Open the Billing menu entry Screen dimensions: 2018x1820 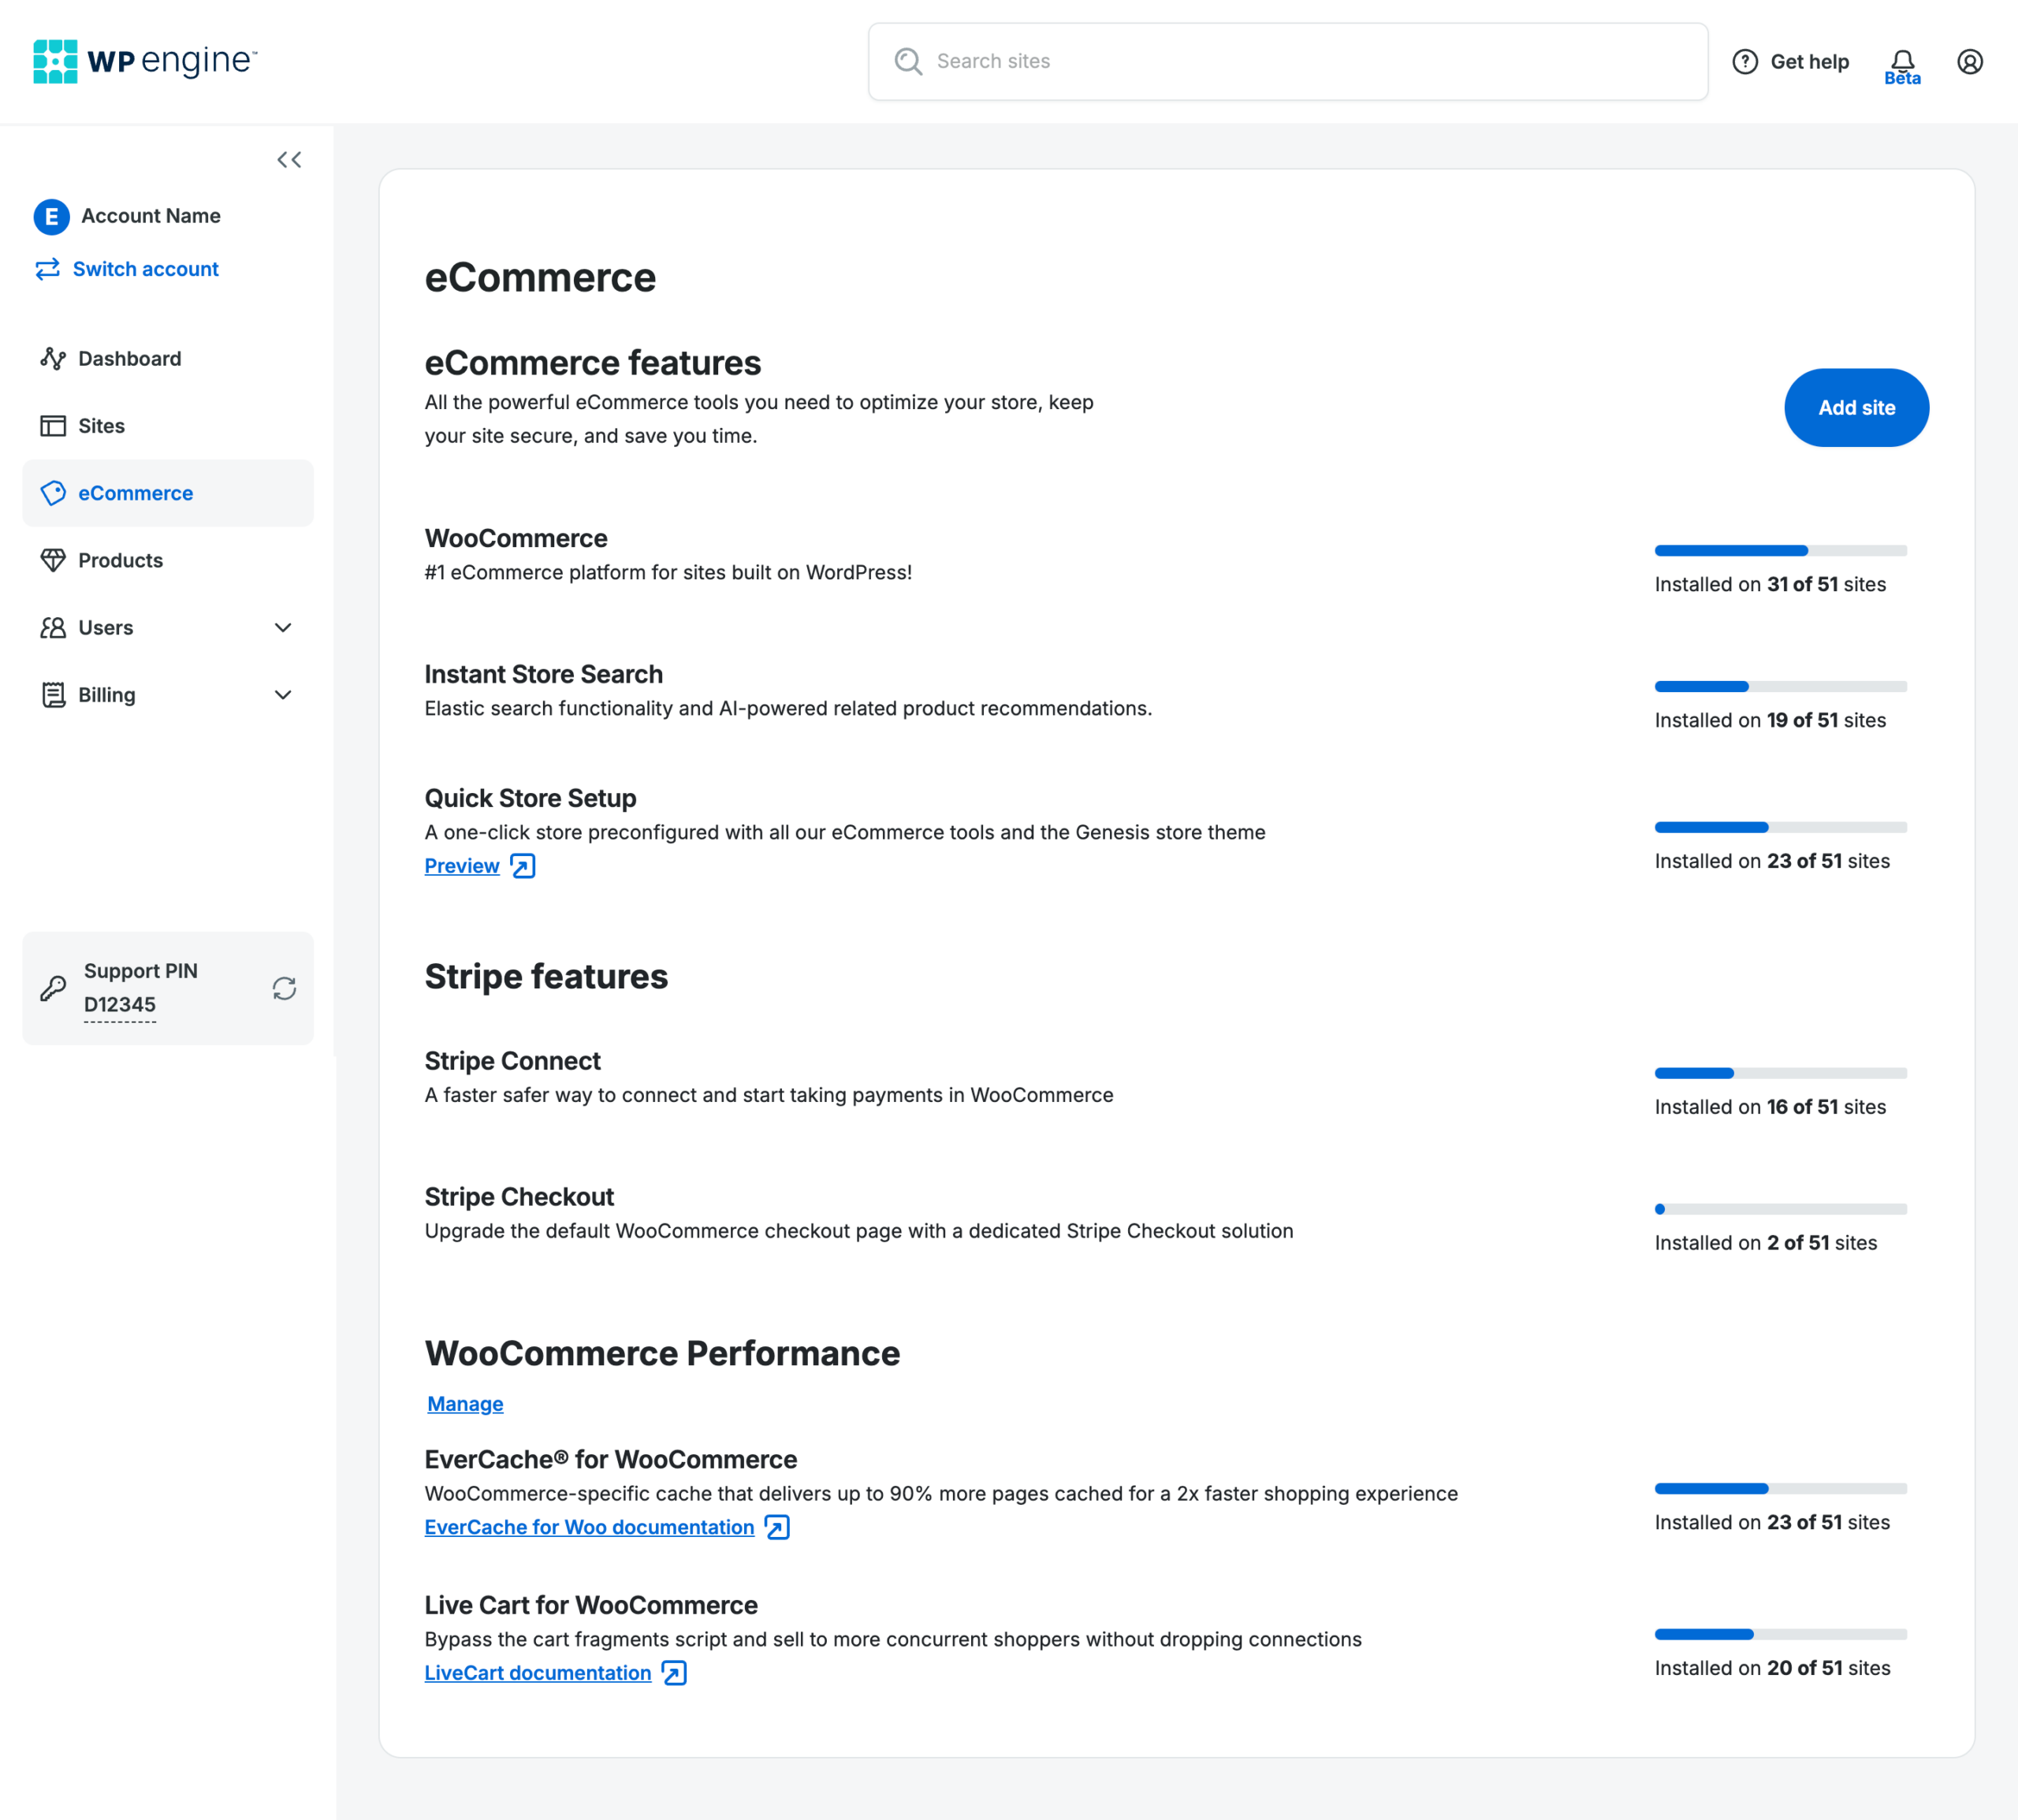click(x=106, y=694)
